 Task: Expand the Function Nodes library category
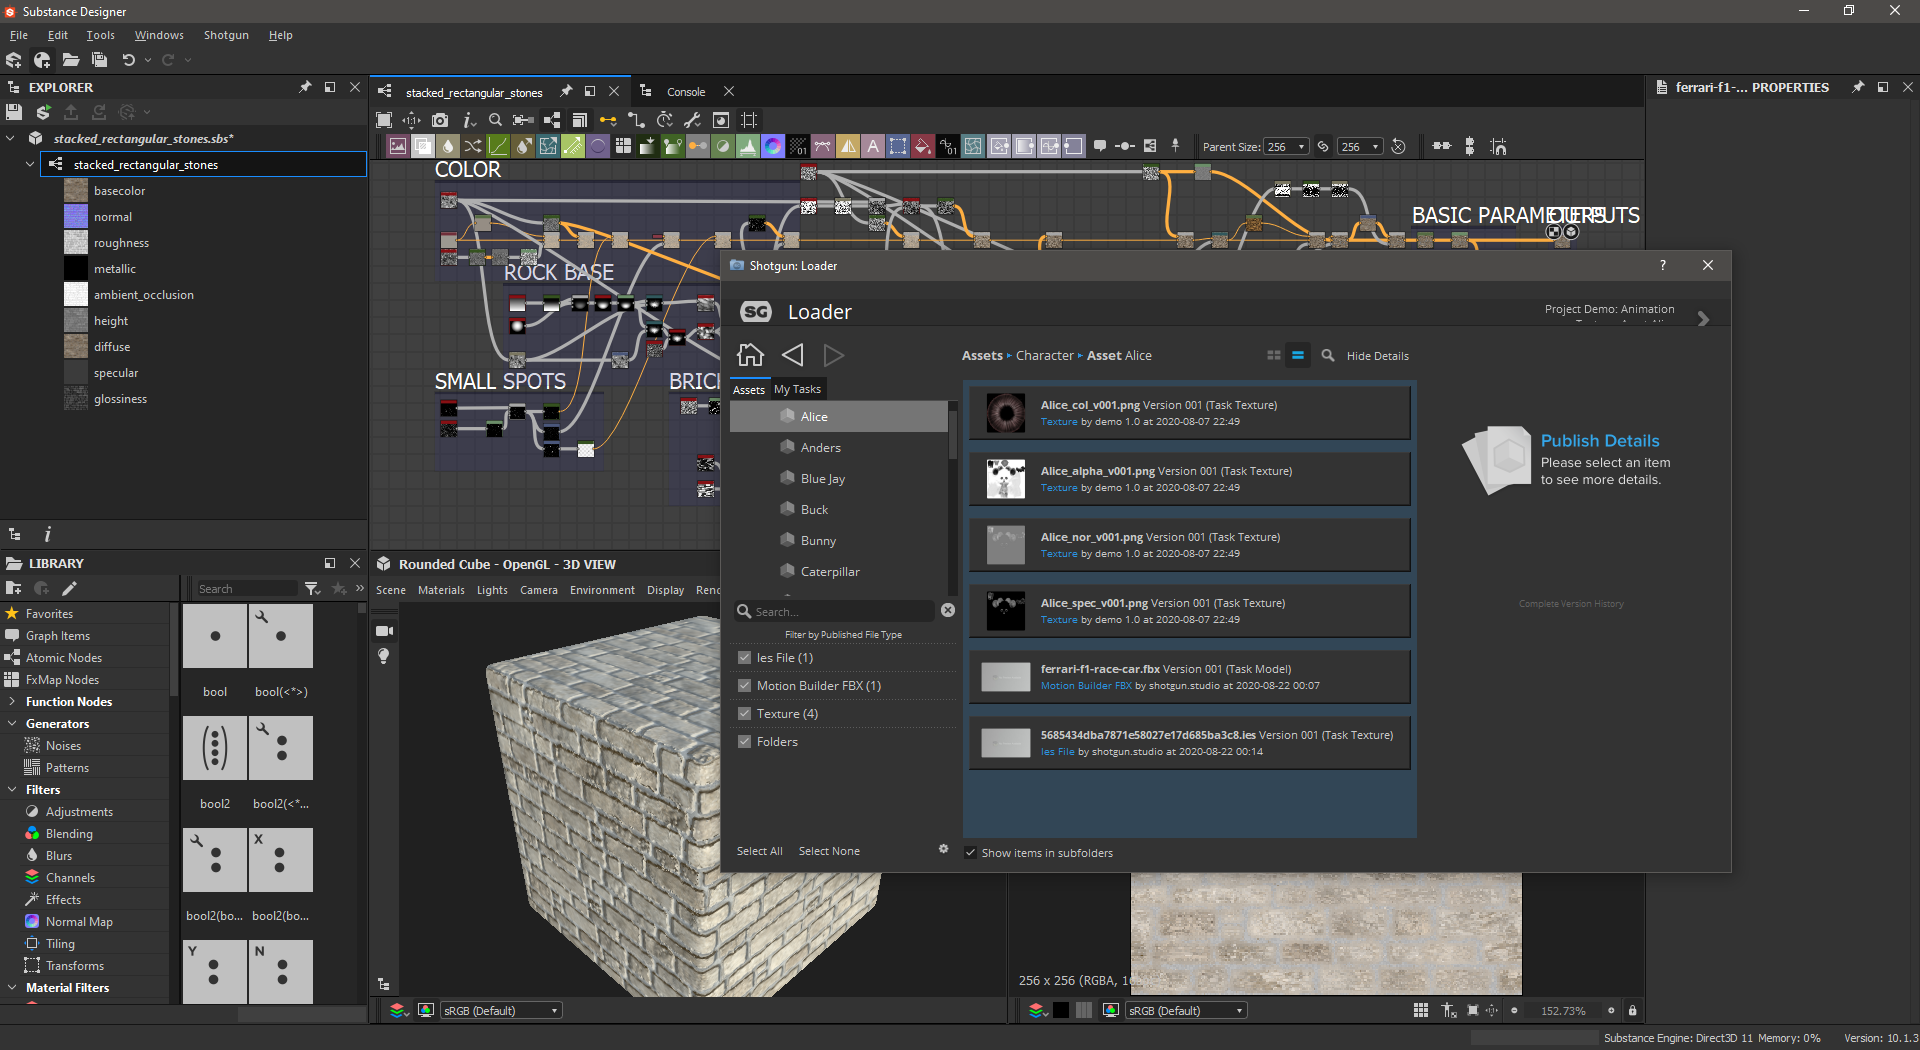11,702
